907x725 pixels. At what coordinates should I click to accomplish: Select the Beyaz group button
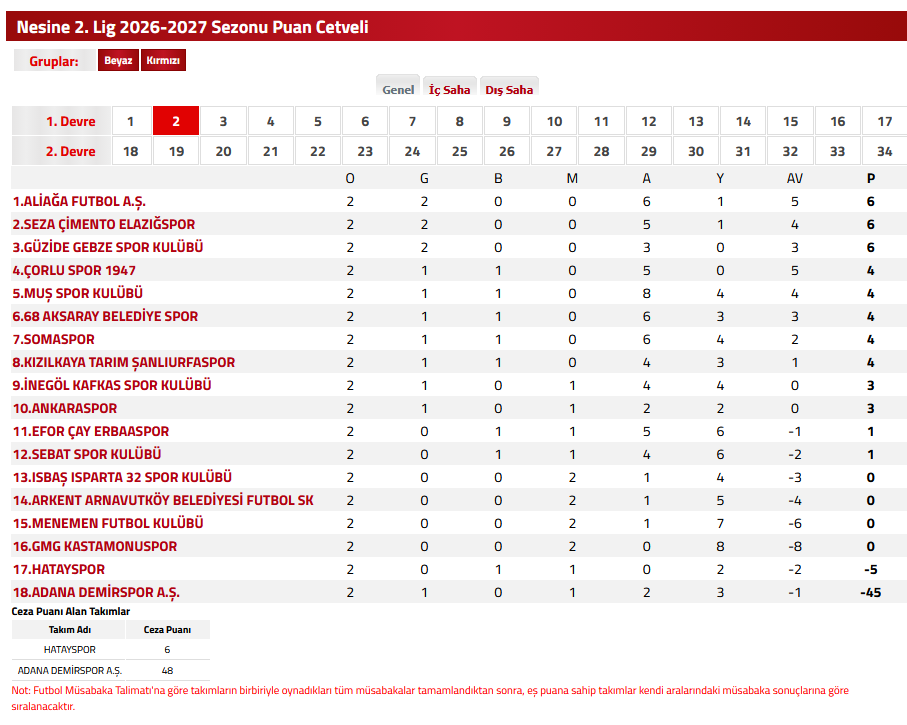pyautogui.click(x=118, y=60)
